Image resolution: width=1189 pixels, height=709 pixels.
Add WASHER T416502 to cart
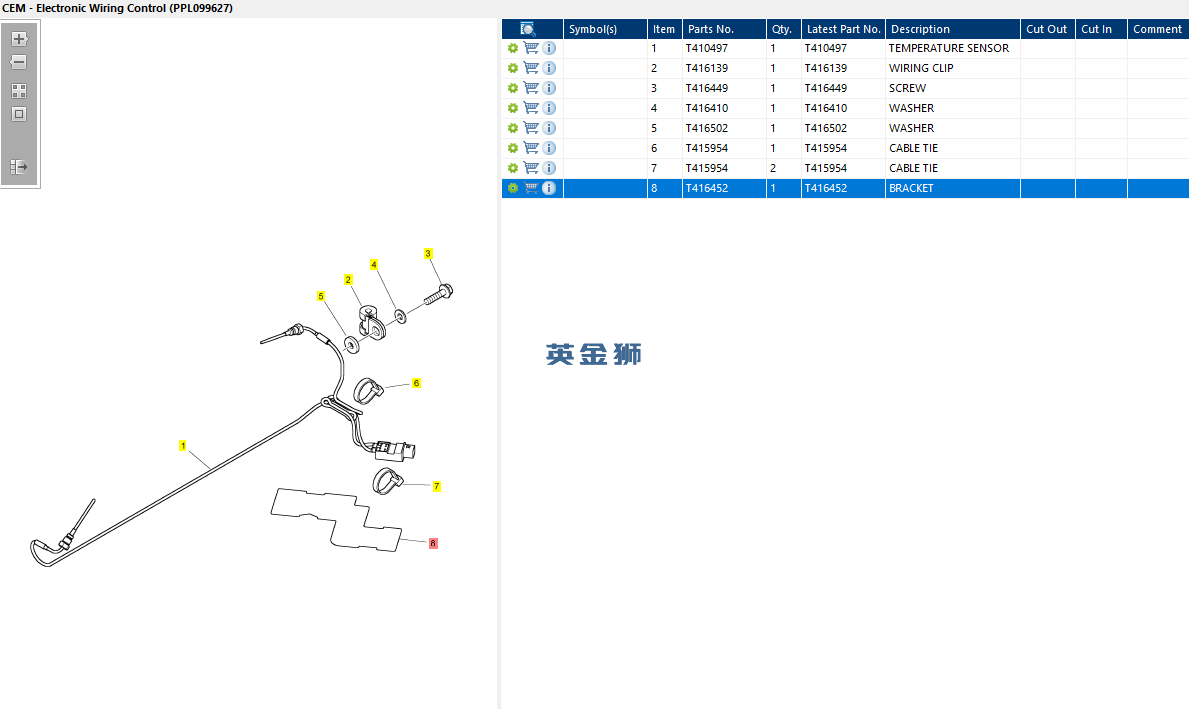531,127
